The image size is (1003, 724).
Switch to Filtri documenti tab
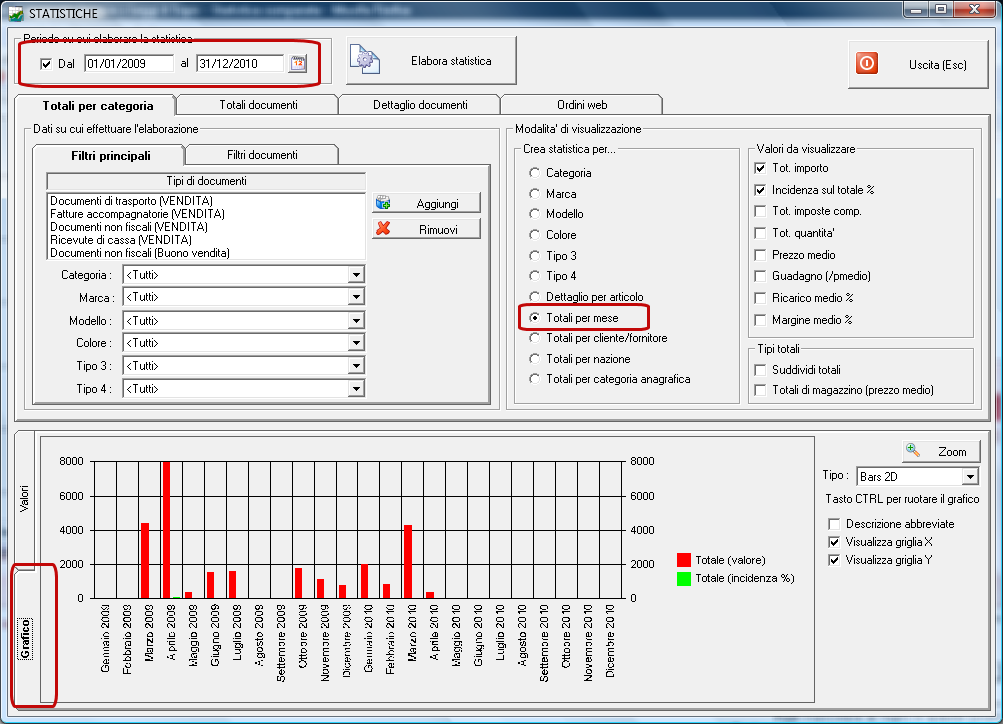click(262, 155)
